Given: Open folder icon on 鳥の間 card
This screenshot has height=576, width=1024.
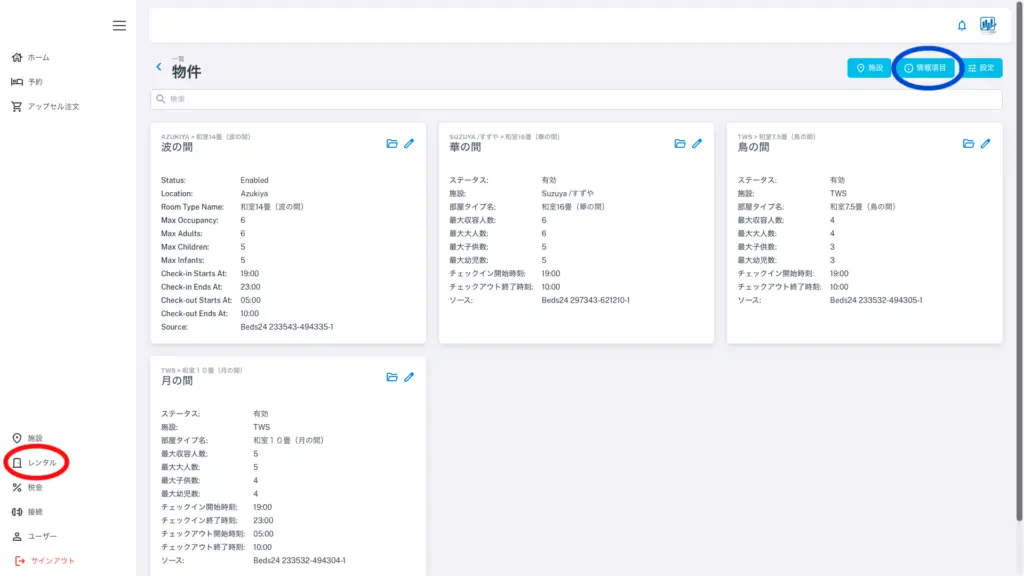Looking at the screenshot, I should 968,144.
